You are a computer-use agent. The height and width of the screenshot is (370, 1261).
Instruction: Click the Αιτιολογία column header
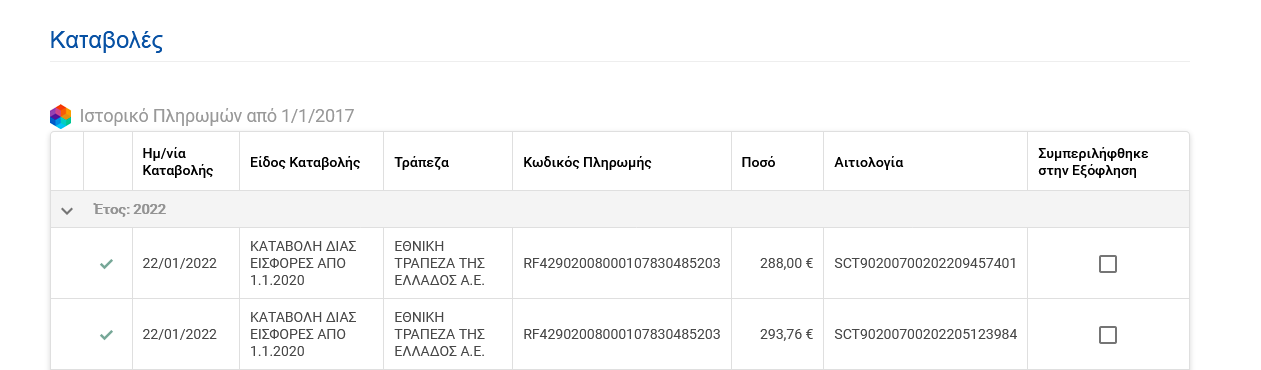(x=869, y=162)
